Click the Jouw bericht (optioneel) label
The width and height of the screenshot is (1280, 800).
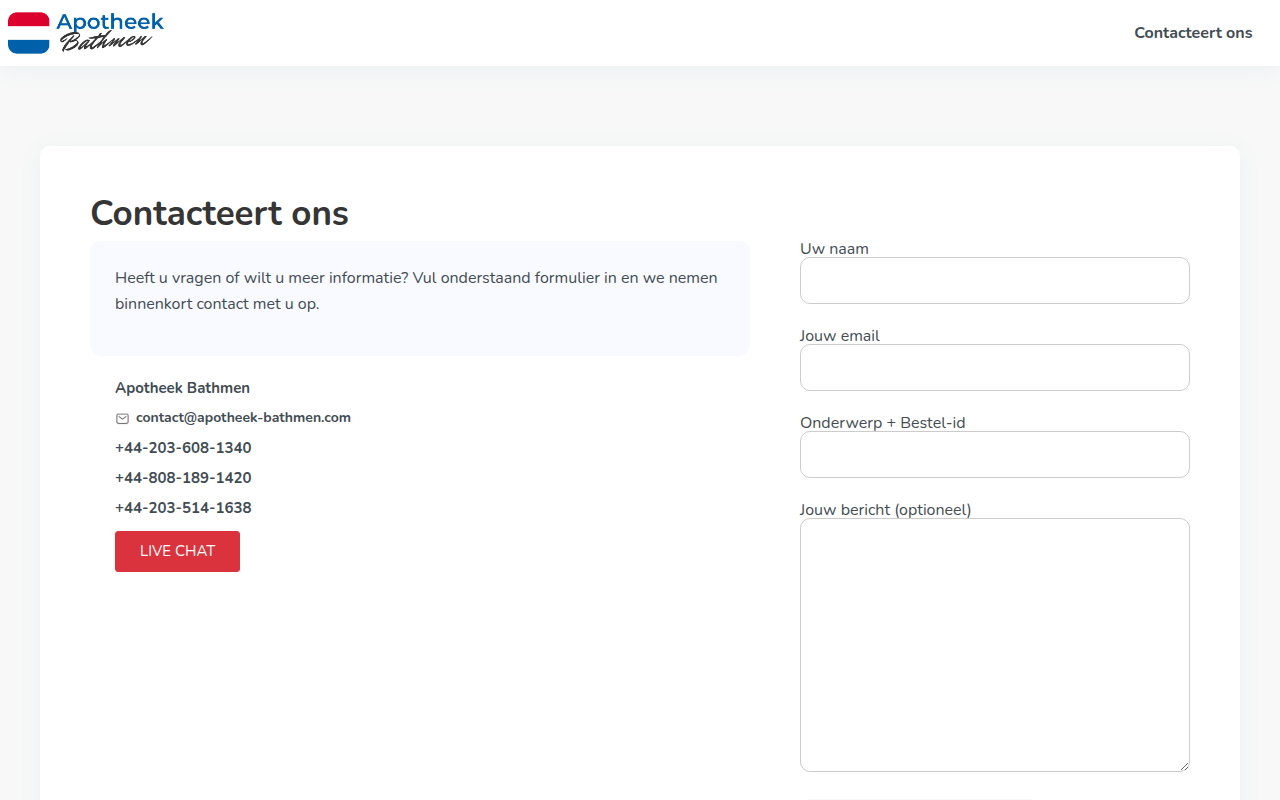tap(886, 510)
